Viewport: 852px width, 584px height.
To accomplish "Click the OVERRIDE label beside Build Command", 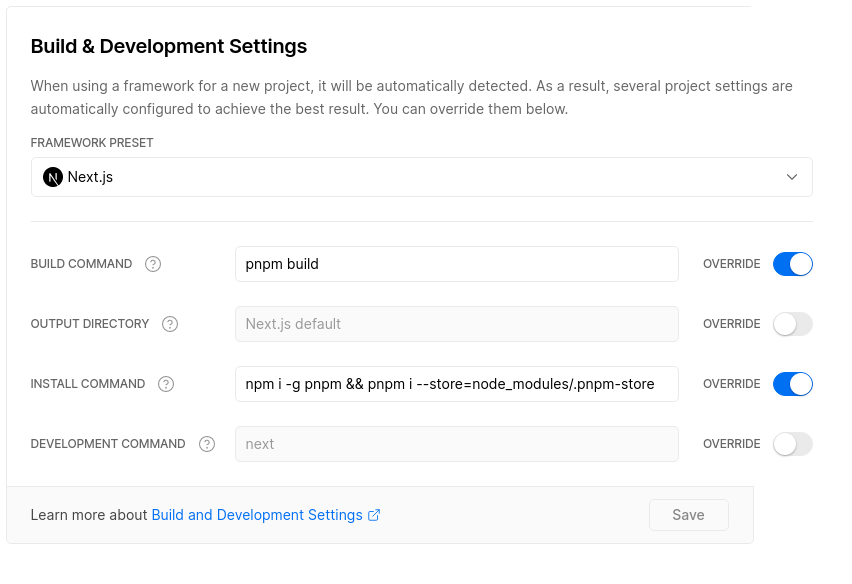I will (x=731, y=264).
